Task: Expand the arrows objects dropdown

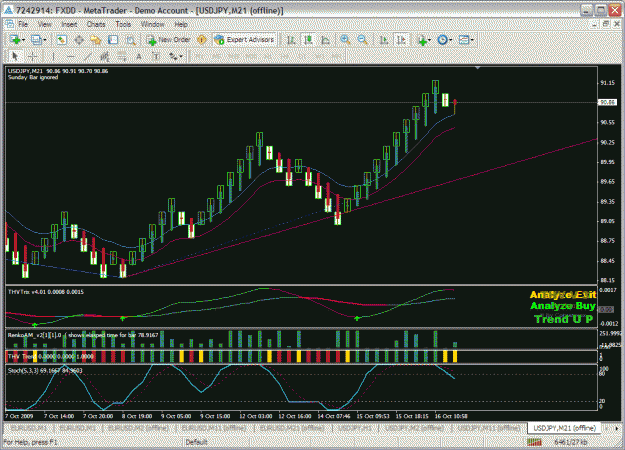Action: [175, 56]
